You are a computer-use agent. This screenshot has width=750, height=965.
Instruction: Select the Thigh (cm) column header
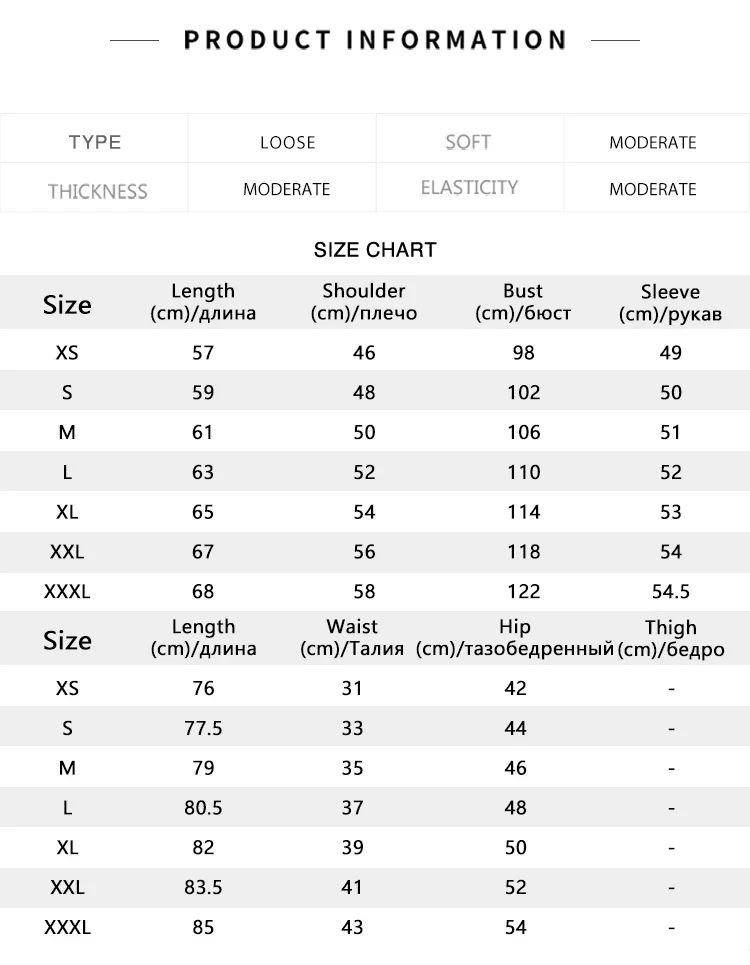coord(671,638)
